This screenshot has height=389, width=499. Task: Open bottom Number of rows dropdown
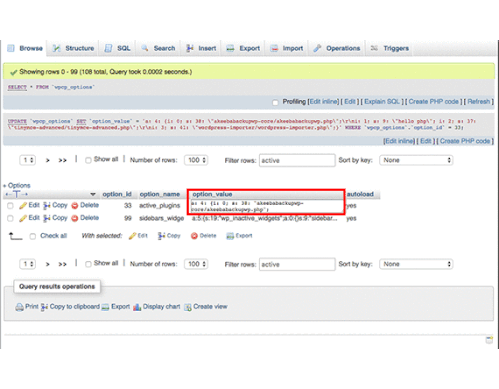(x=196, y=264)
